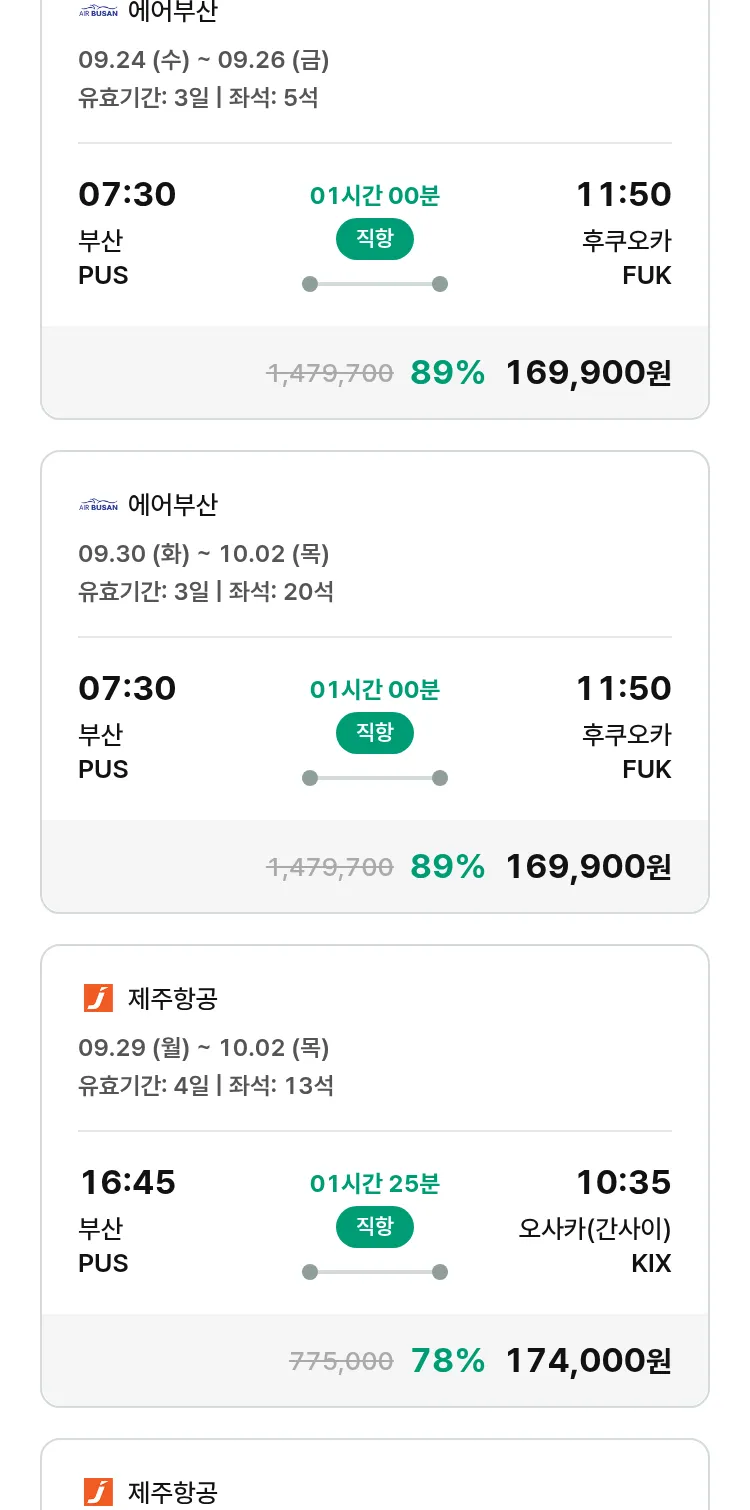Tap the 16:45 departure time from 부산
The height and width of the screenshot is (1510, 750).
128,1183
